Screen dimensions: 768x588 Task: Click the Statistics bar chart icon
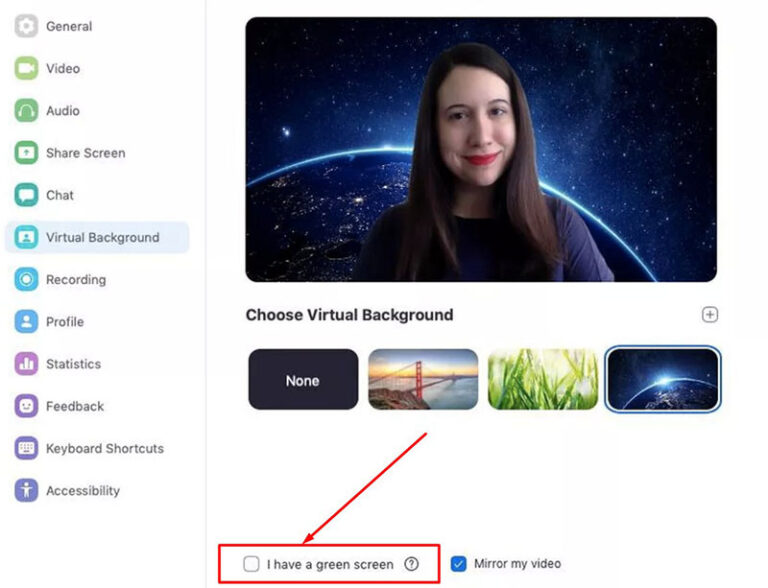tap(26, 364)
